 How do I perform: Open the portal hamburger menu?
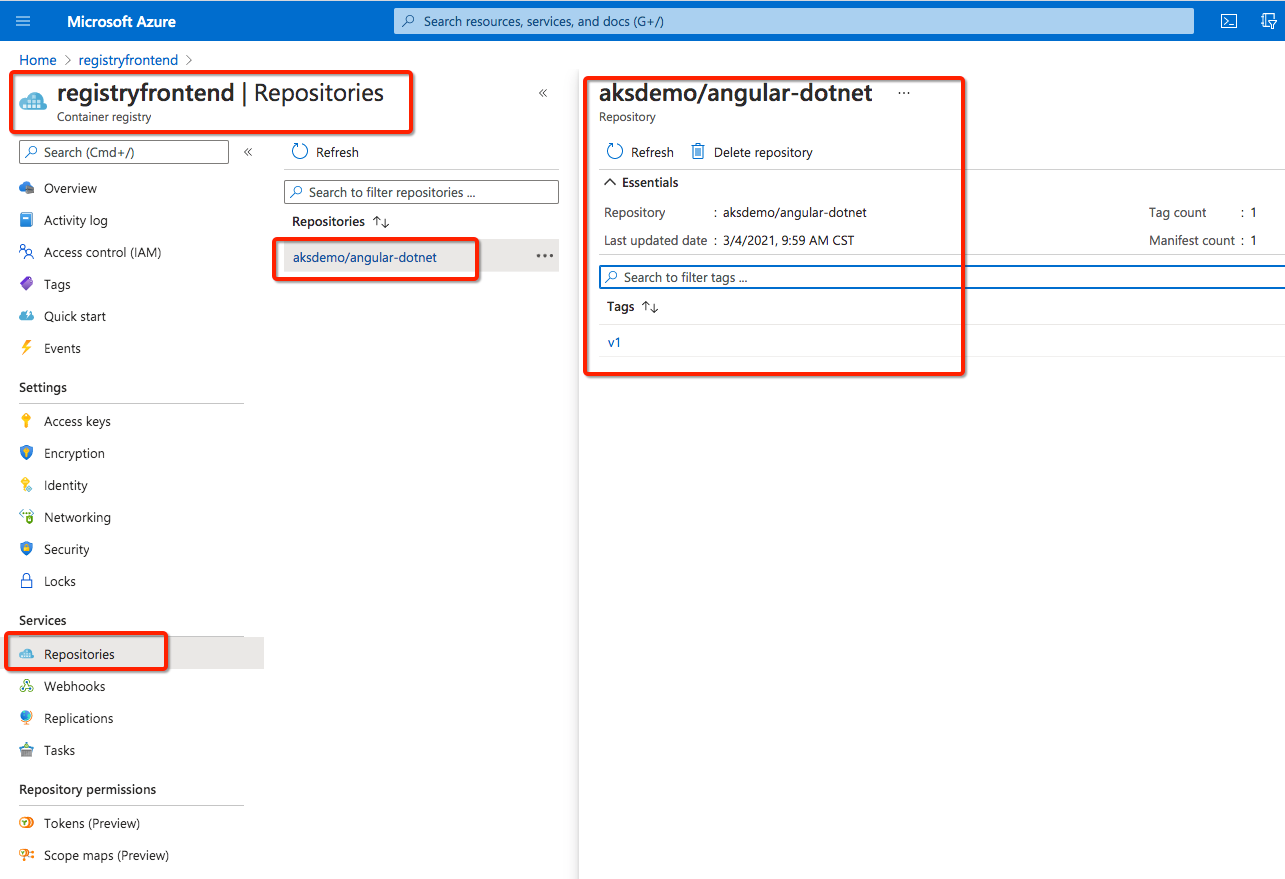22,20
